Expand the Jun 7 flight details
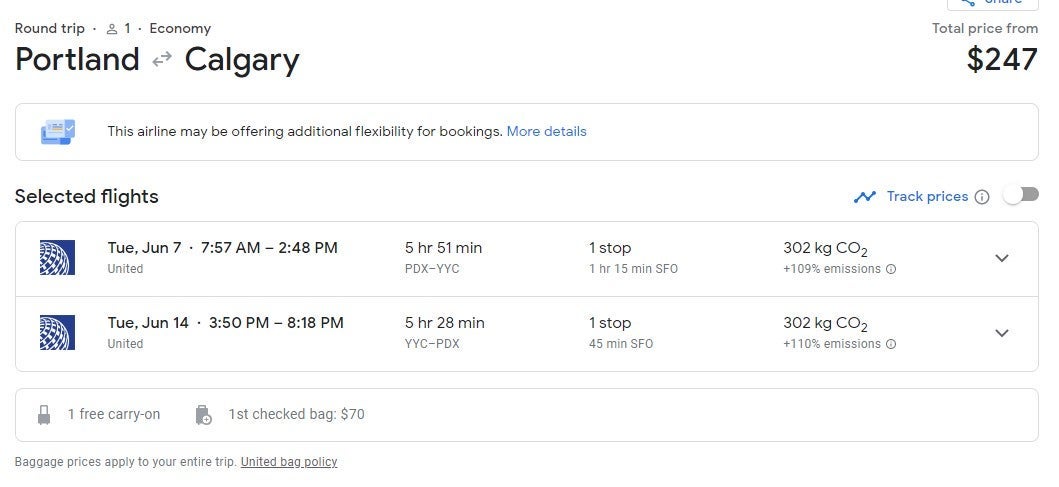 [1002, 258]
